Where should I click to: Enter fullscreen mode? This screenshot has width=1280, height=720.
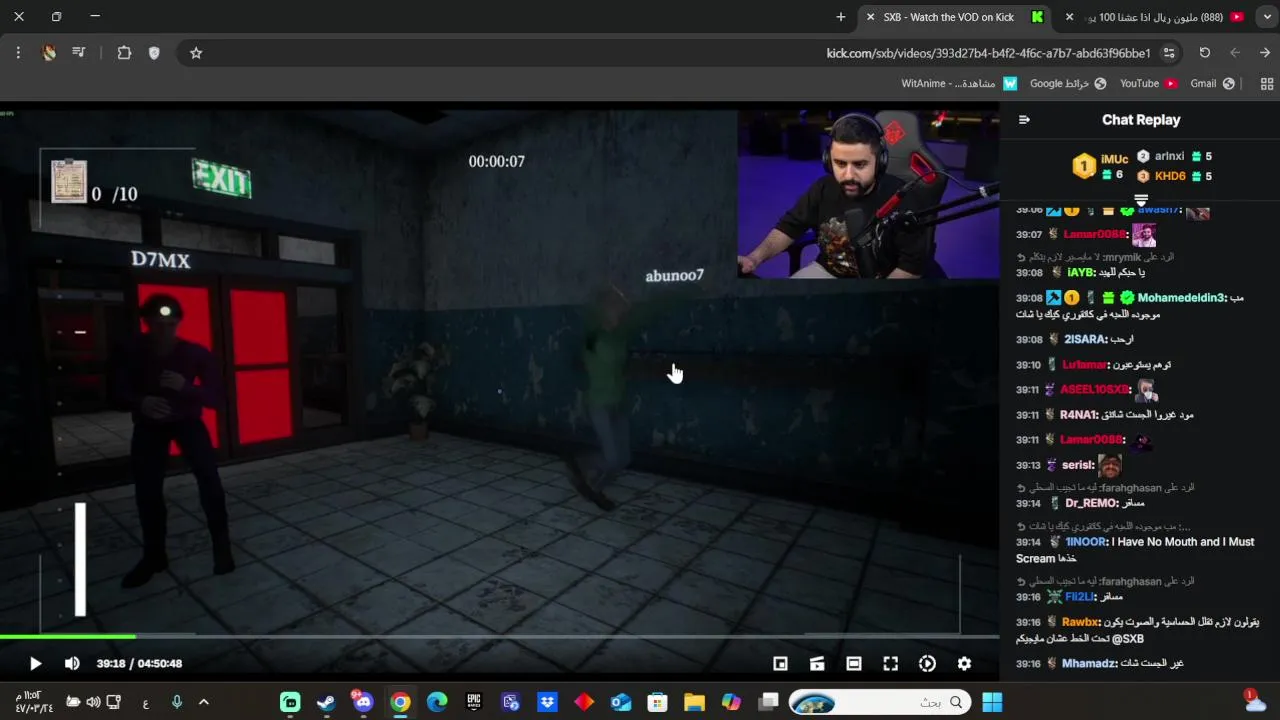(890, 663)
